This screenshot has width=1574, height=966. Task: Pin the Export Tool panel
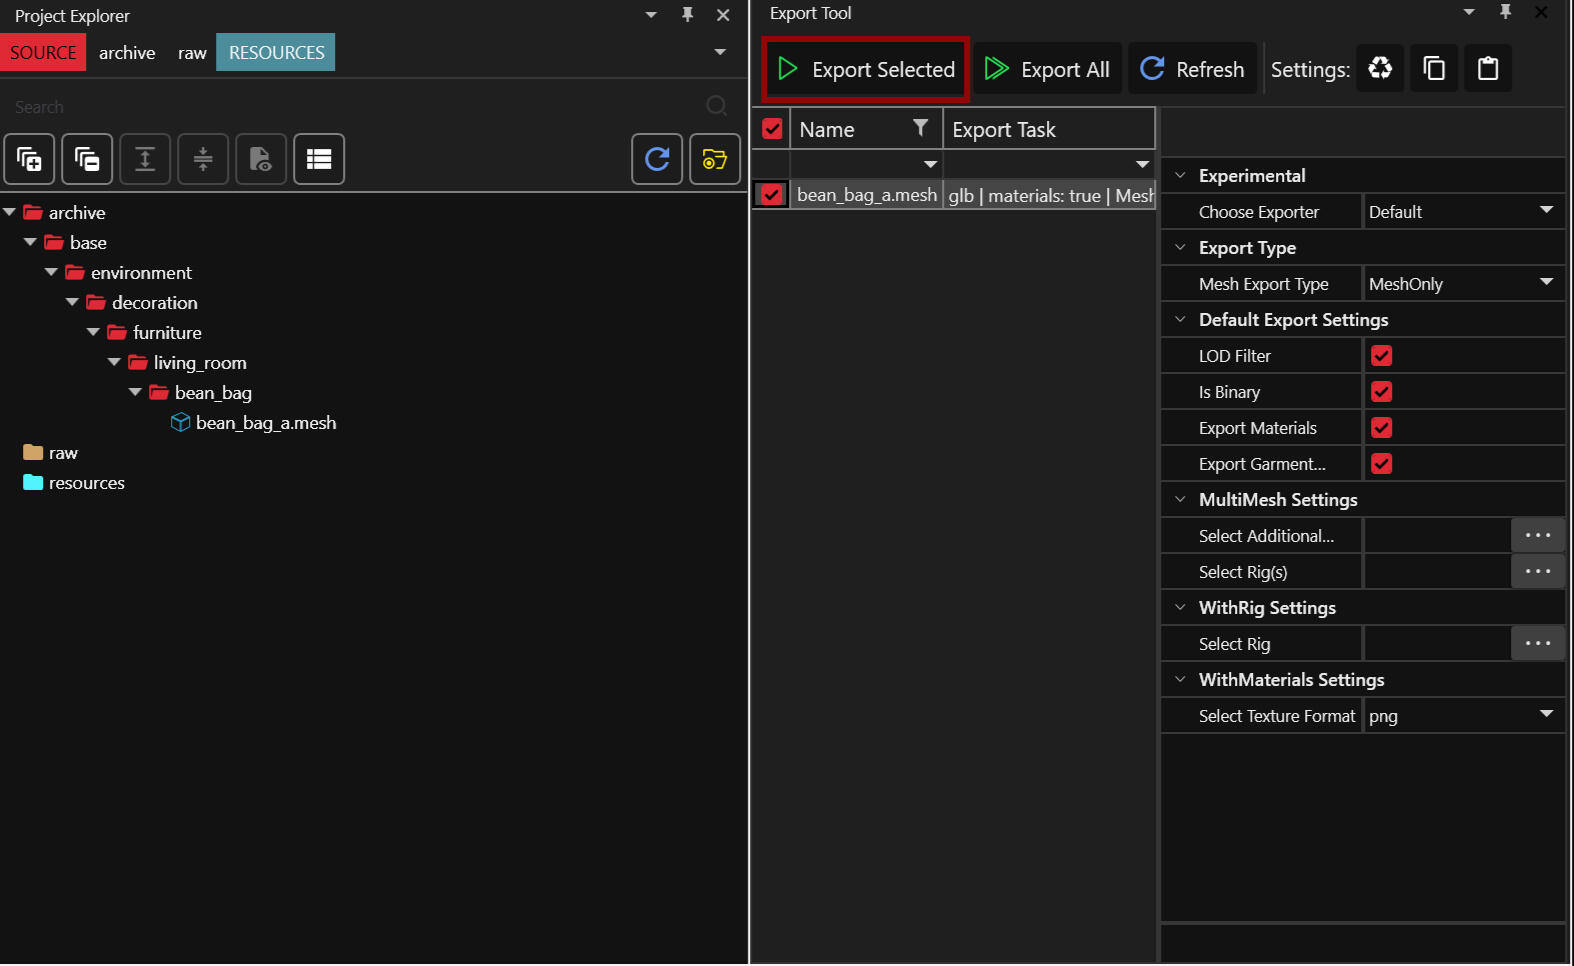point(1505,12)
